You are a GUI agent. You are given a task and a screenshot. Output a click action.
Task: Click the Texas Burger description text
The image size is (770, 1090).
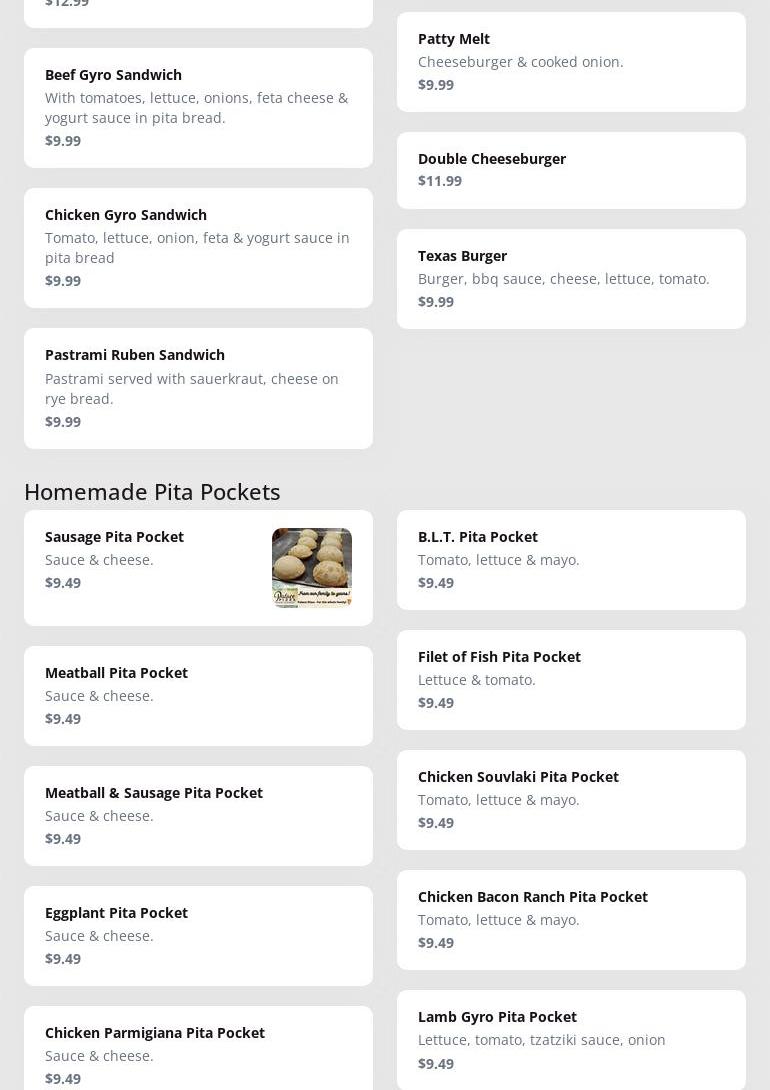tap(563, 279)
